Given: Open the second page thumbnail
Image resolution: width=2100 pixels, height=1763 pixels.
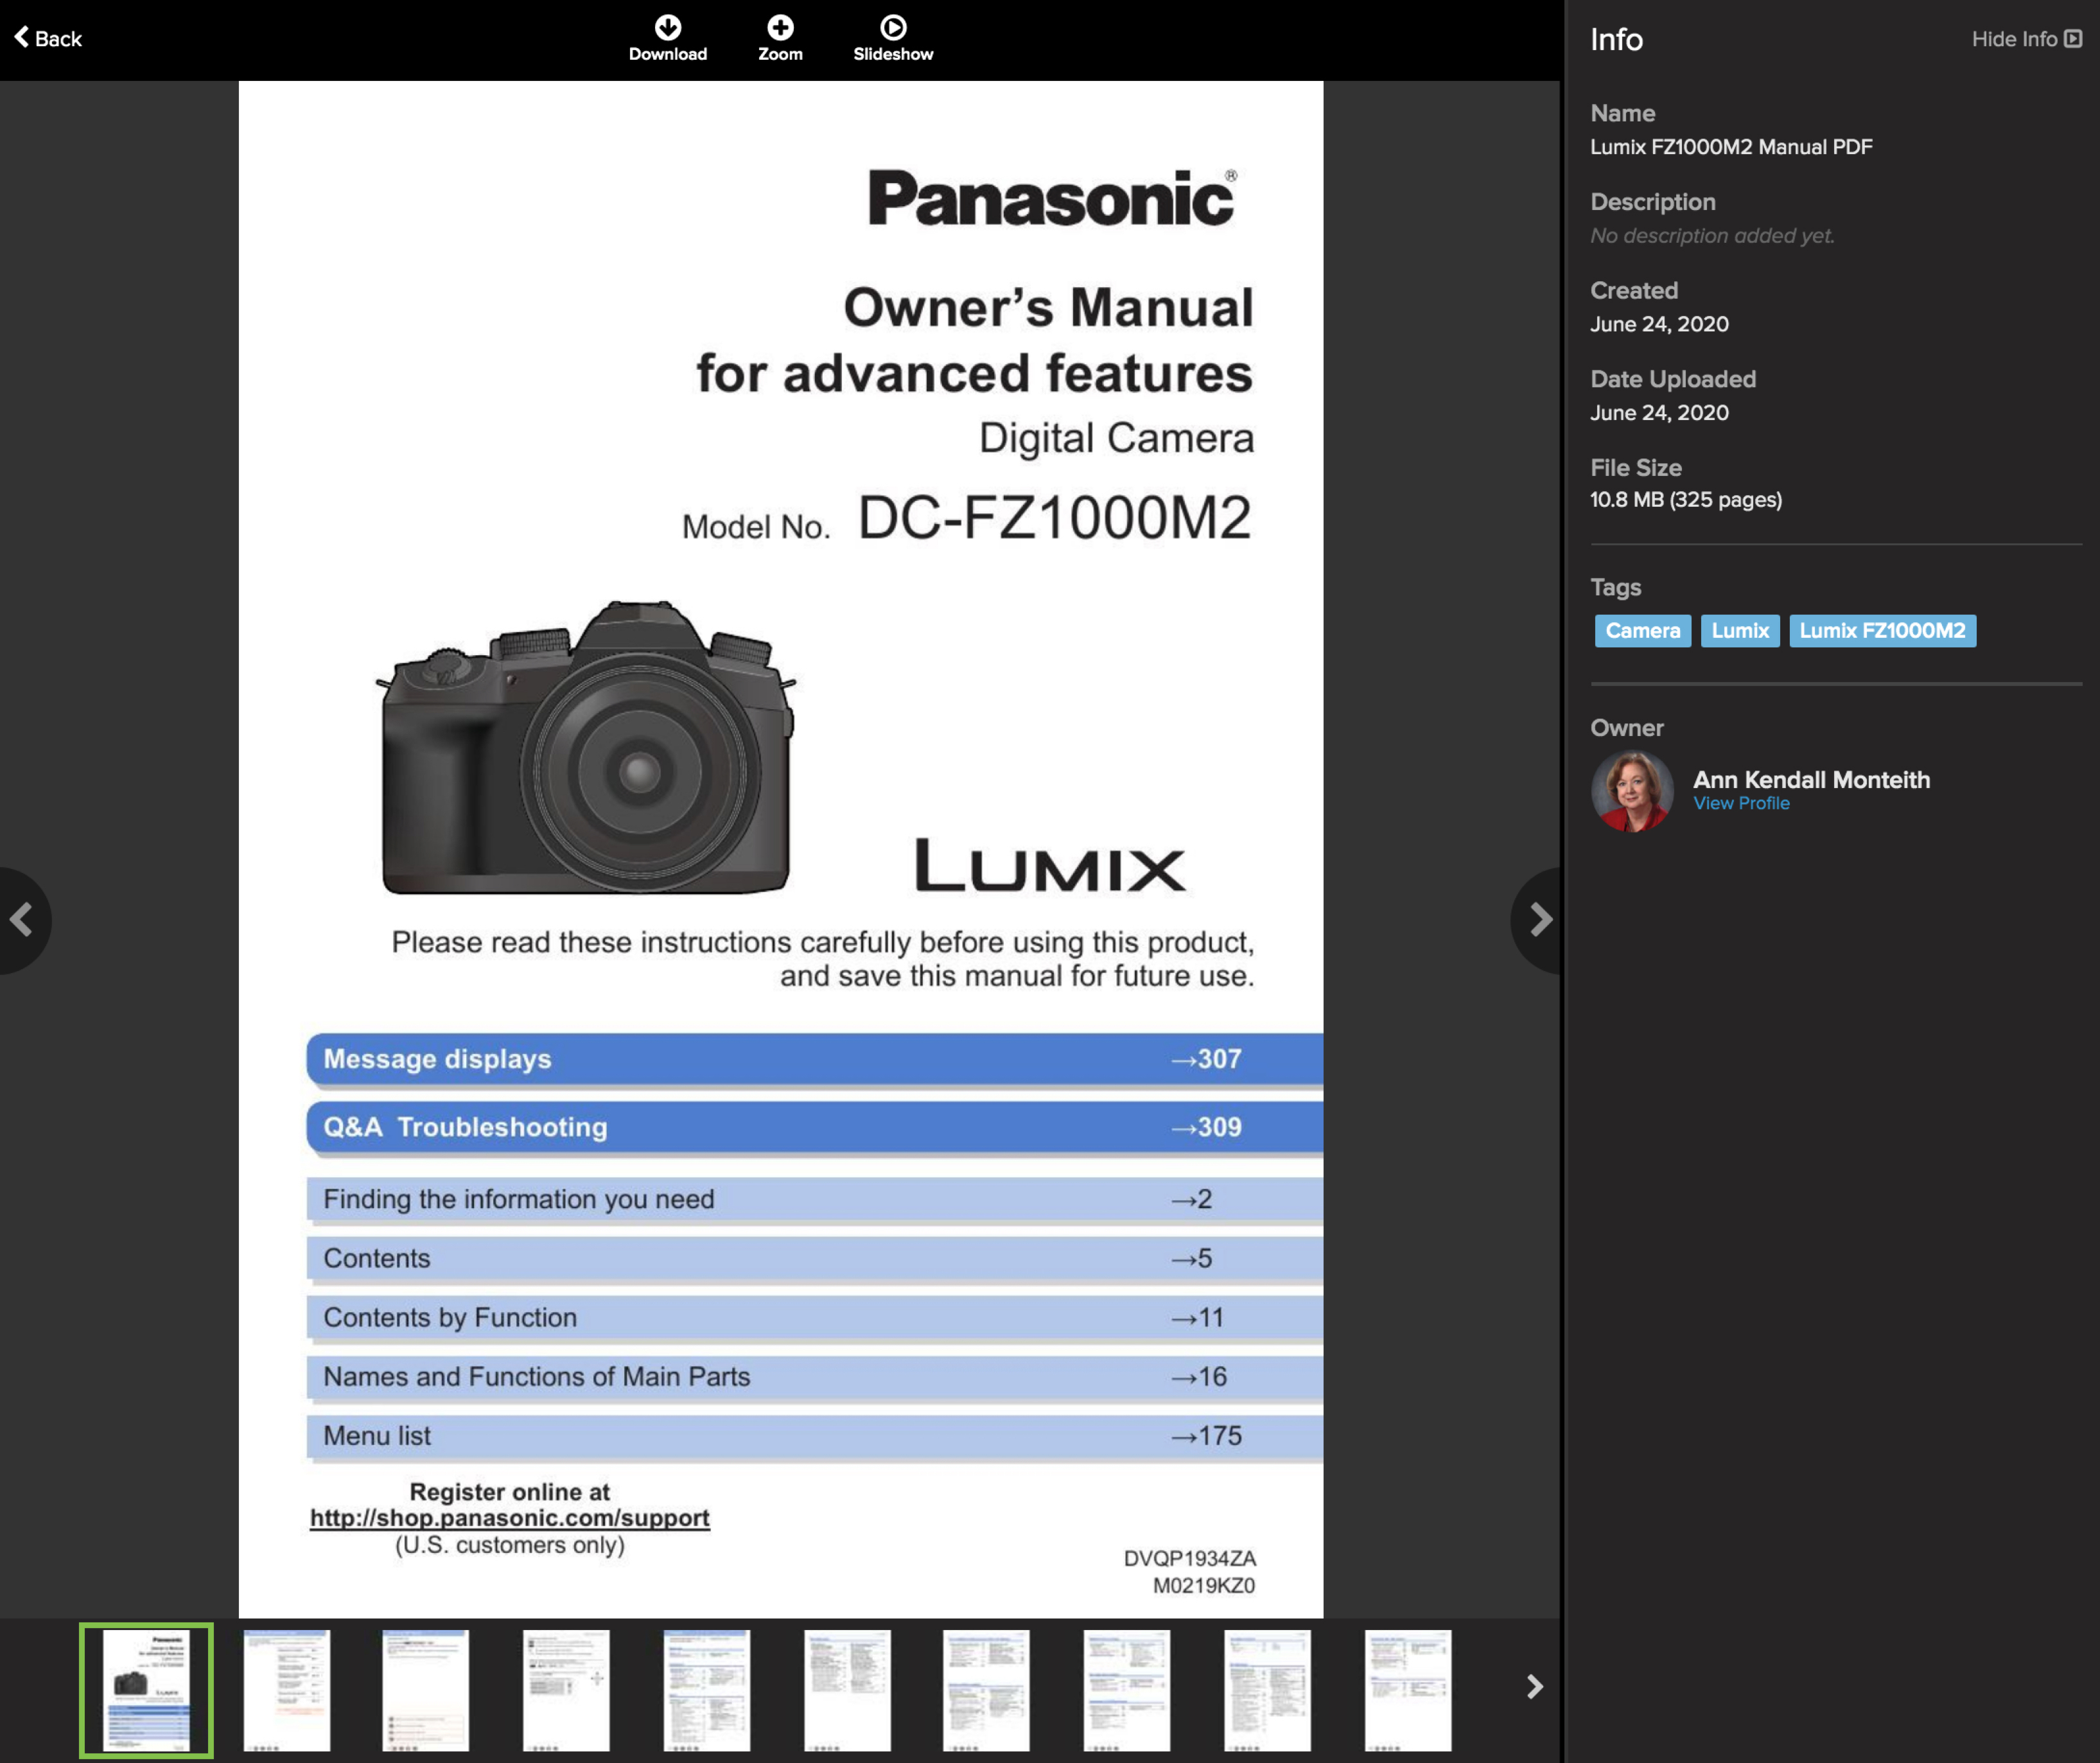Looking at the screenshot, I should (x=287, y=1690).
